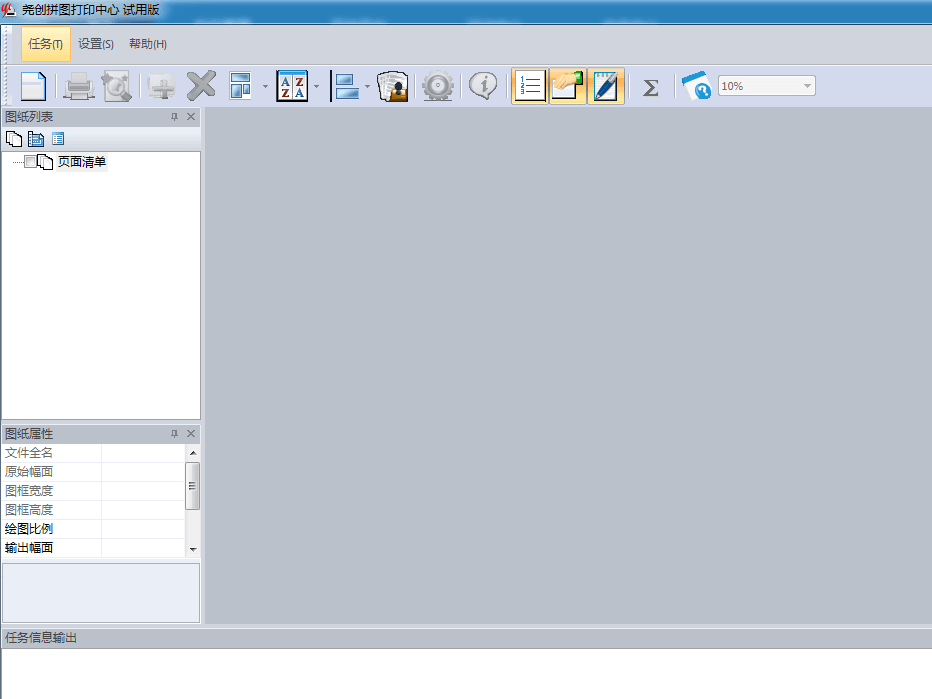
Task: Toggle the numbered list panel button
Action: pos(530,86)
